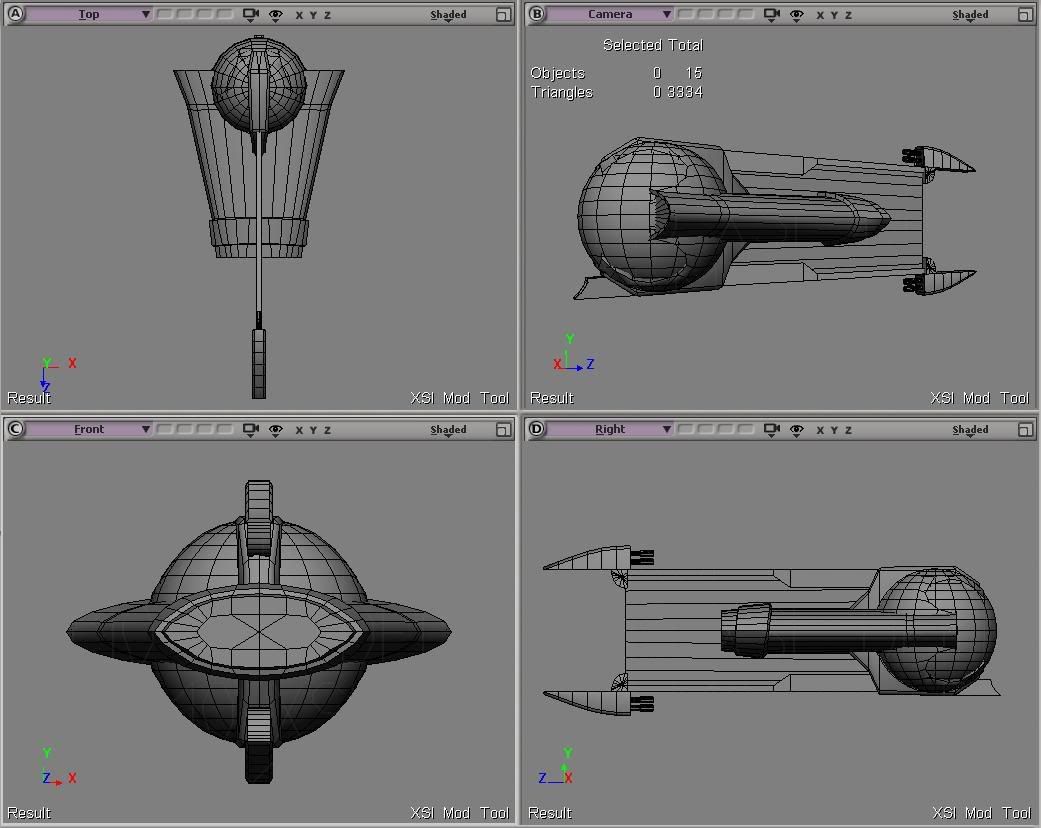Click 'XSI Mod Tool' text in Top viewport
This screenshot has width=1041, height=828.
[x=459, y=398]
